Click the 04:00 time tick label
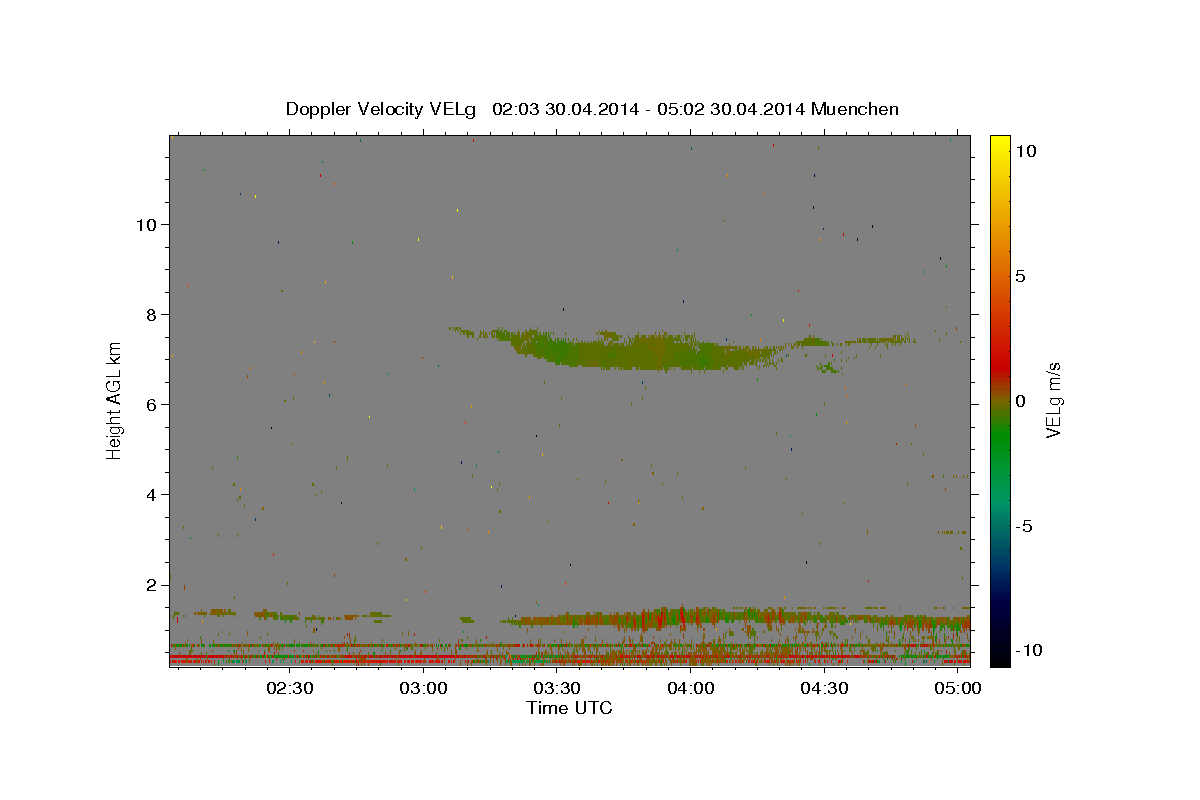Screen dimensions: 1200x800 pos(691,689)
